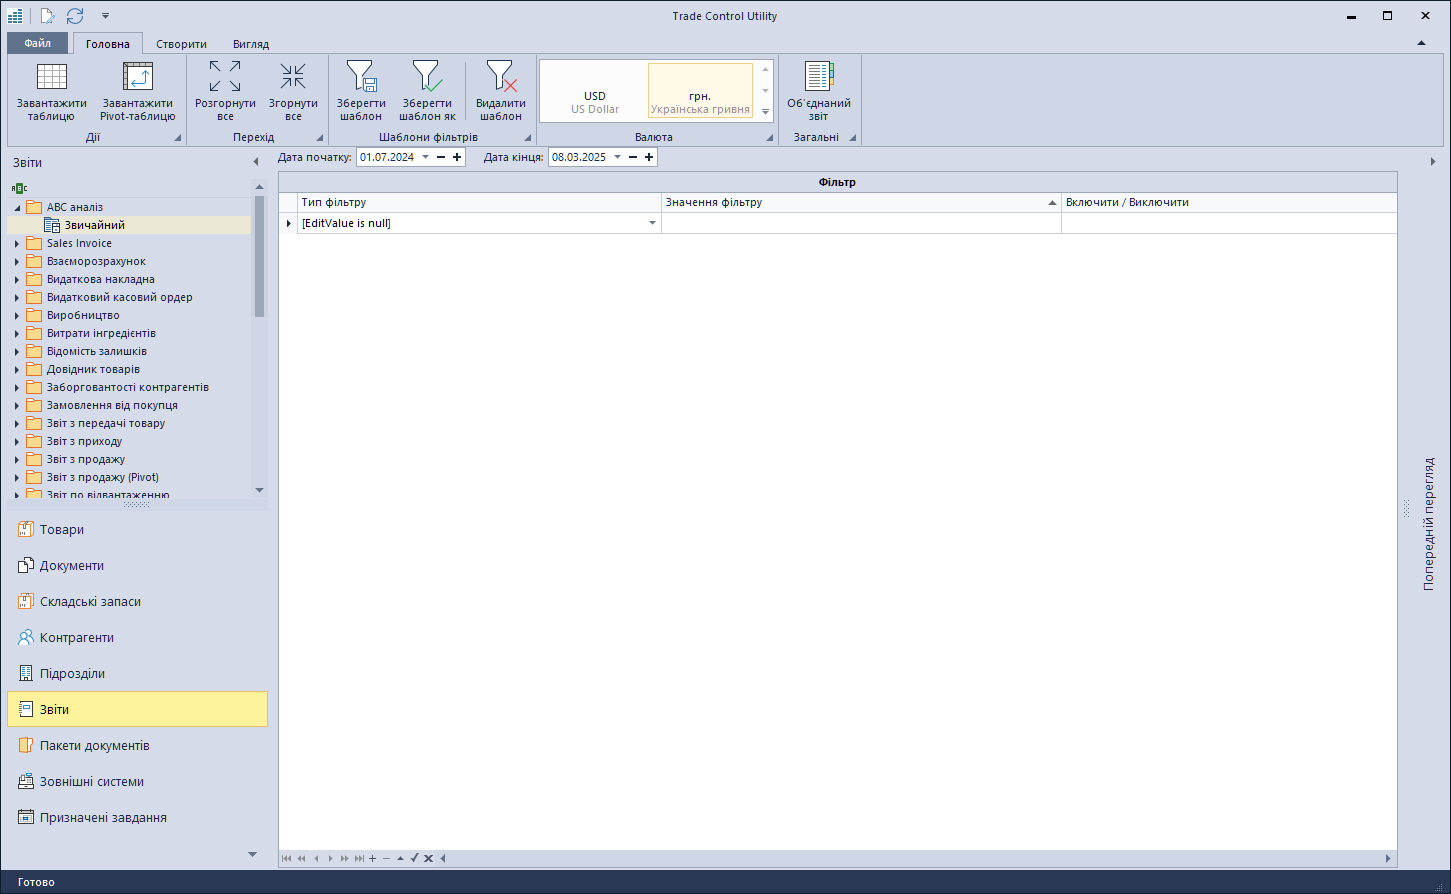This screenshot has width=1451, height=894.
Task: Go to first record in grid navigator
Action: pos(287,858)
